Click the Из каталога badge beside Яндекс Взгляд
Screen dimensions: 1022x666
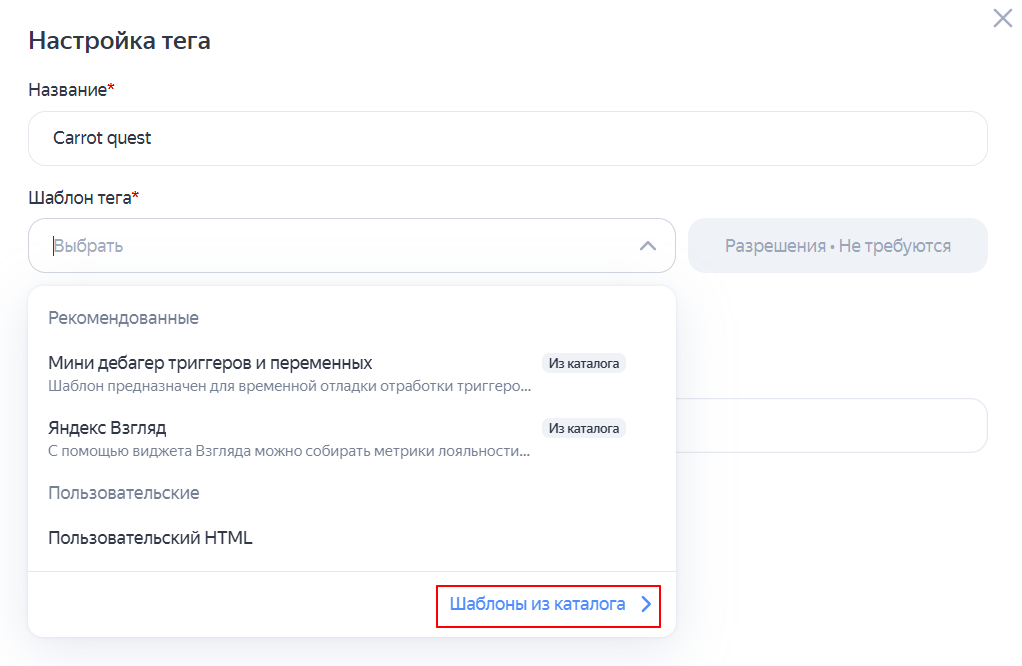coord(584,428)
